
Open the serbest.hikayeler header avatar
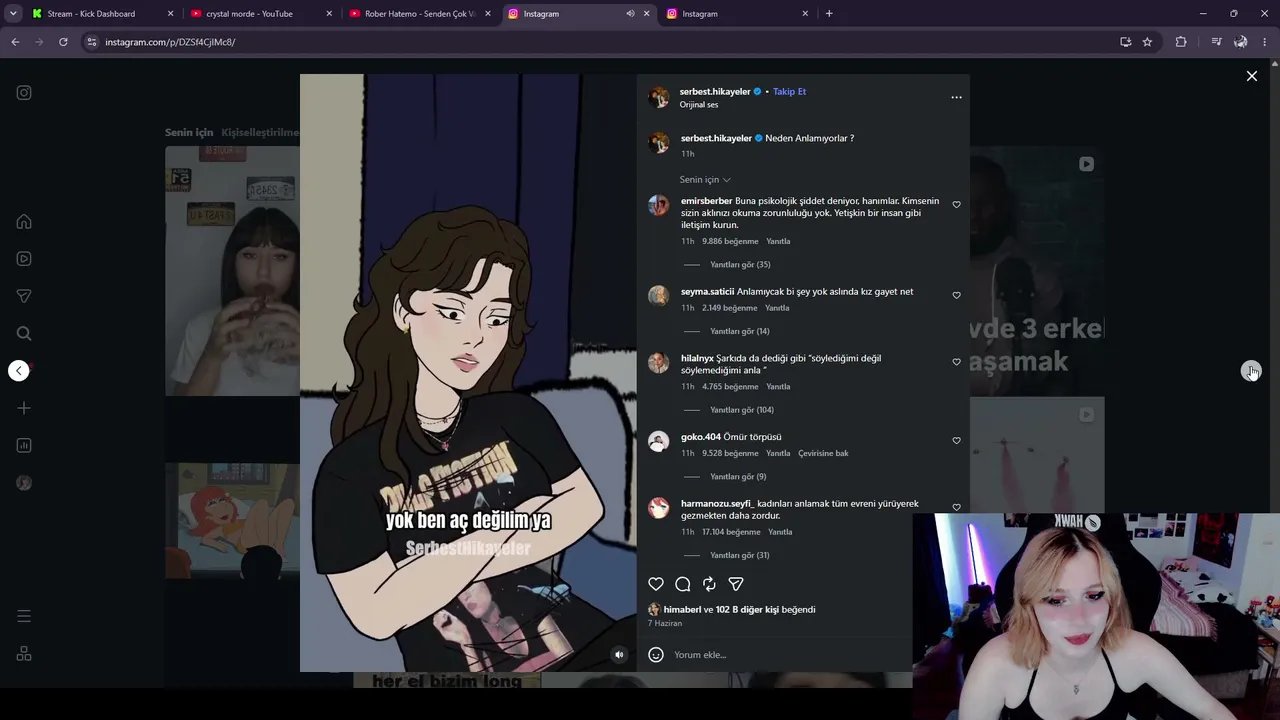[x=658, y=97]
